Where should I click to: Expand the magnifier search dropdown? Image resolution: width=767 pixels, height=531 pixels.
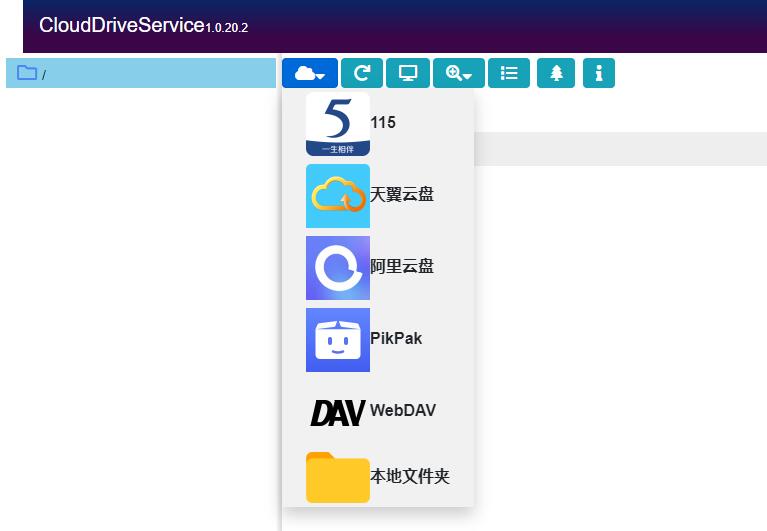(459, 73)
